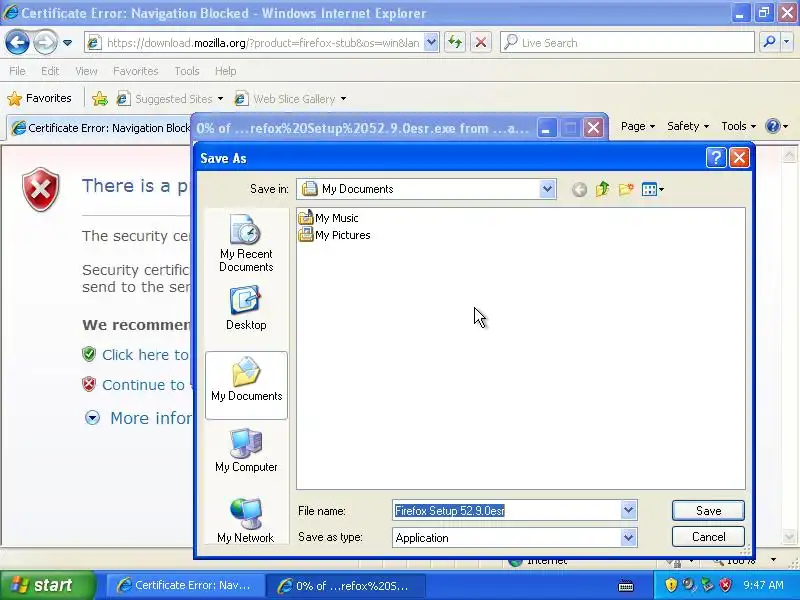Viewport: 800px width, 600px height.
Task: Open the Tools command bar menu
Action: (x=738, y=126)
